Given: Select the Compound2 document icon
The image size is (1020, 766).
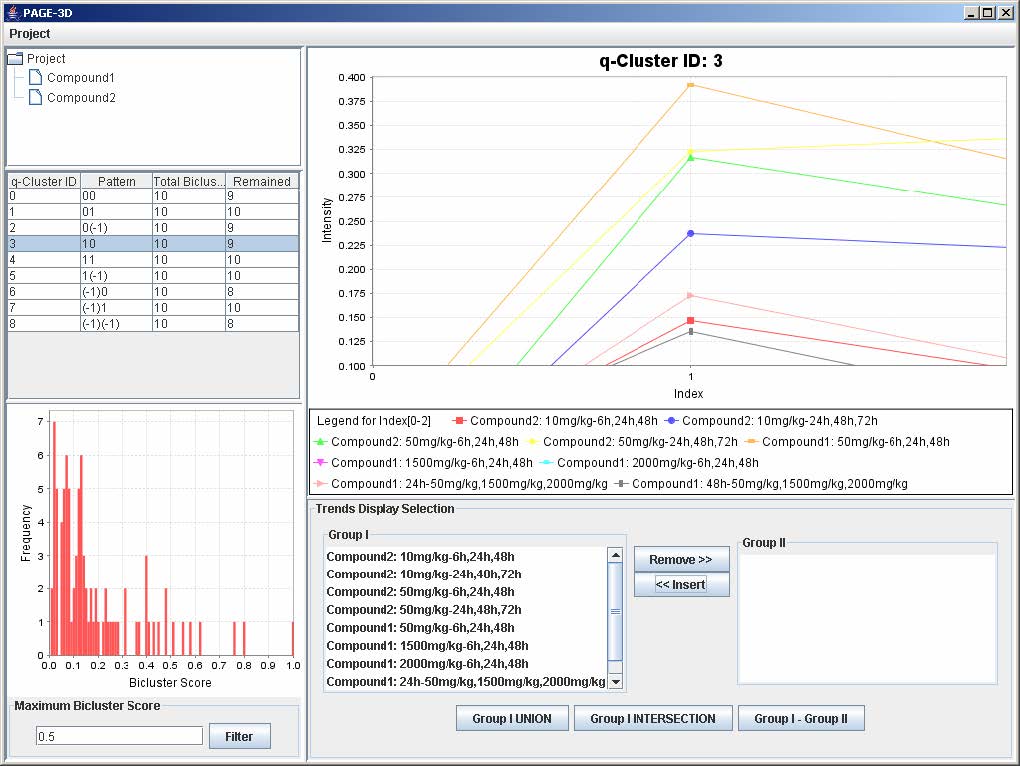Looking at the screenshot, I should point(35,98).
